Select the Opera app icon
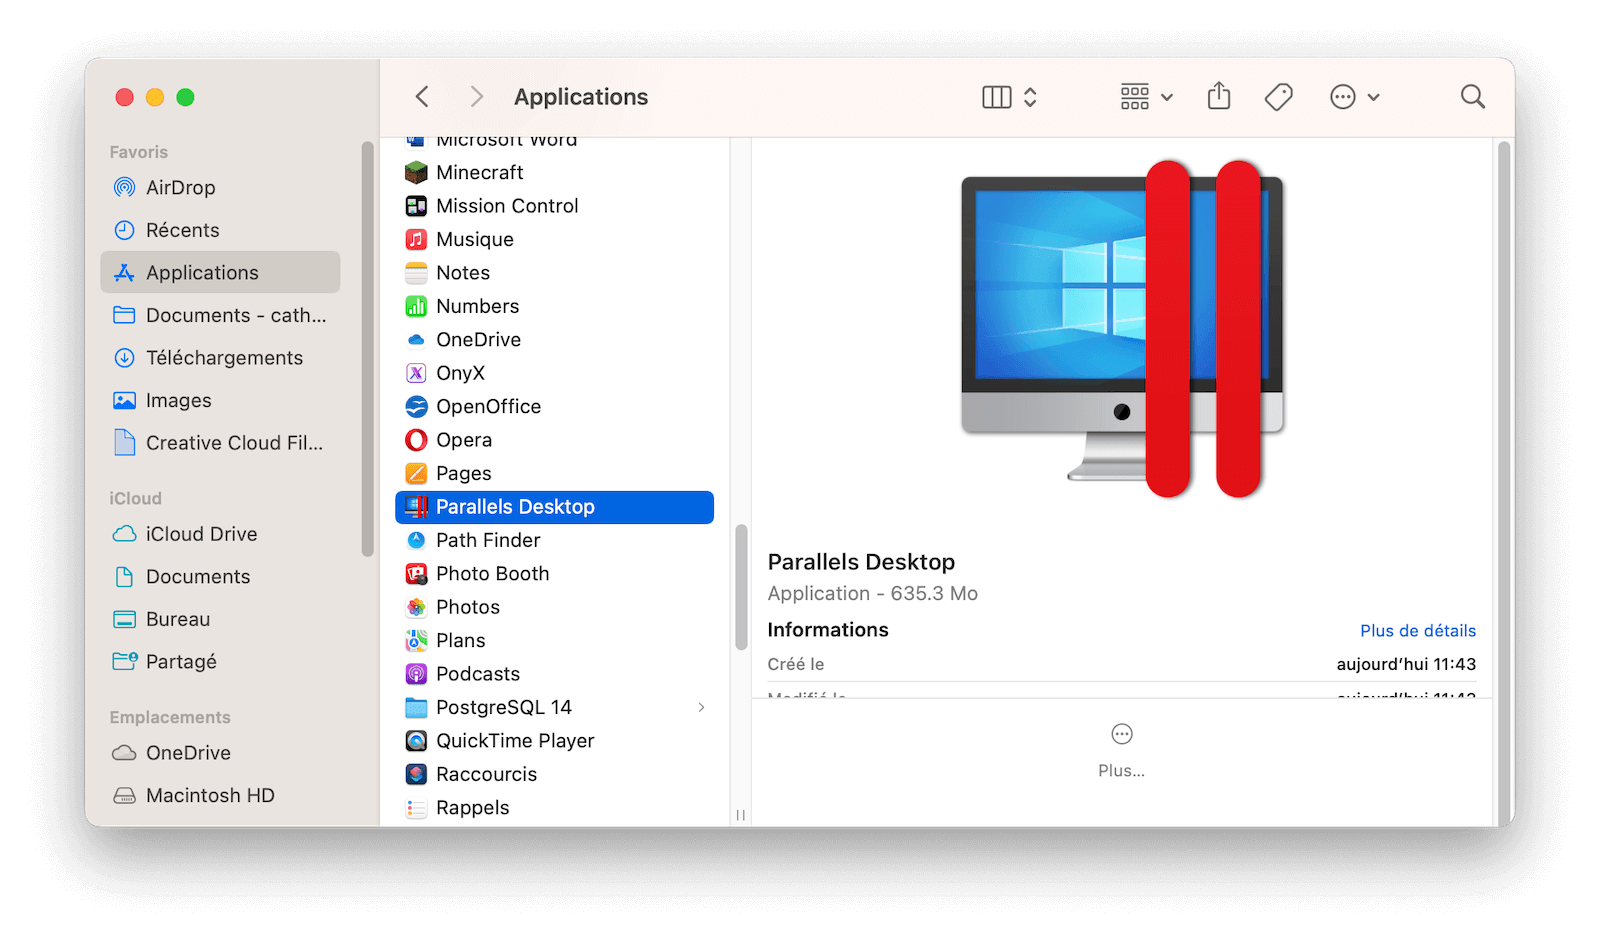This screenshot has width=1600, height=939. coord(416,440)
